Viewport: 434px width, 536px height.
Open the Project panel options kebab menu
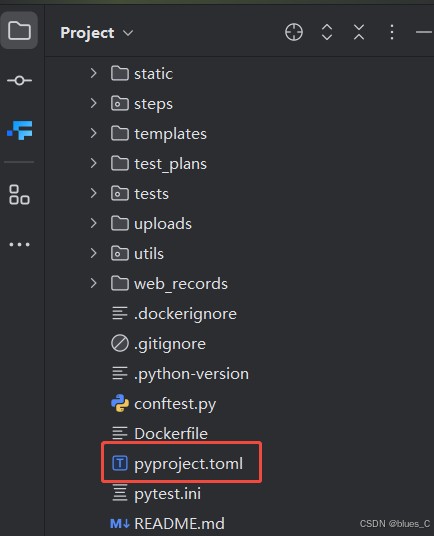[x=392, y=32]
